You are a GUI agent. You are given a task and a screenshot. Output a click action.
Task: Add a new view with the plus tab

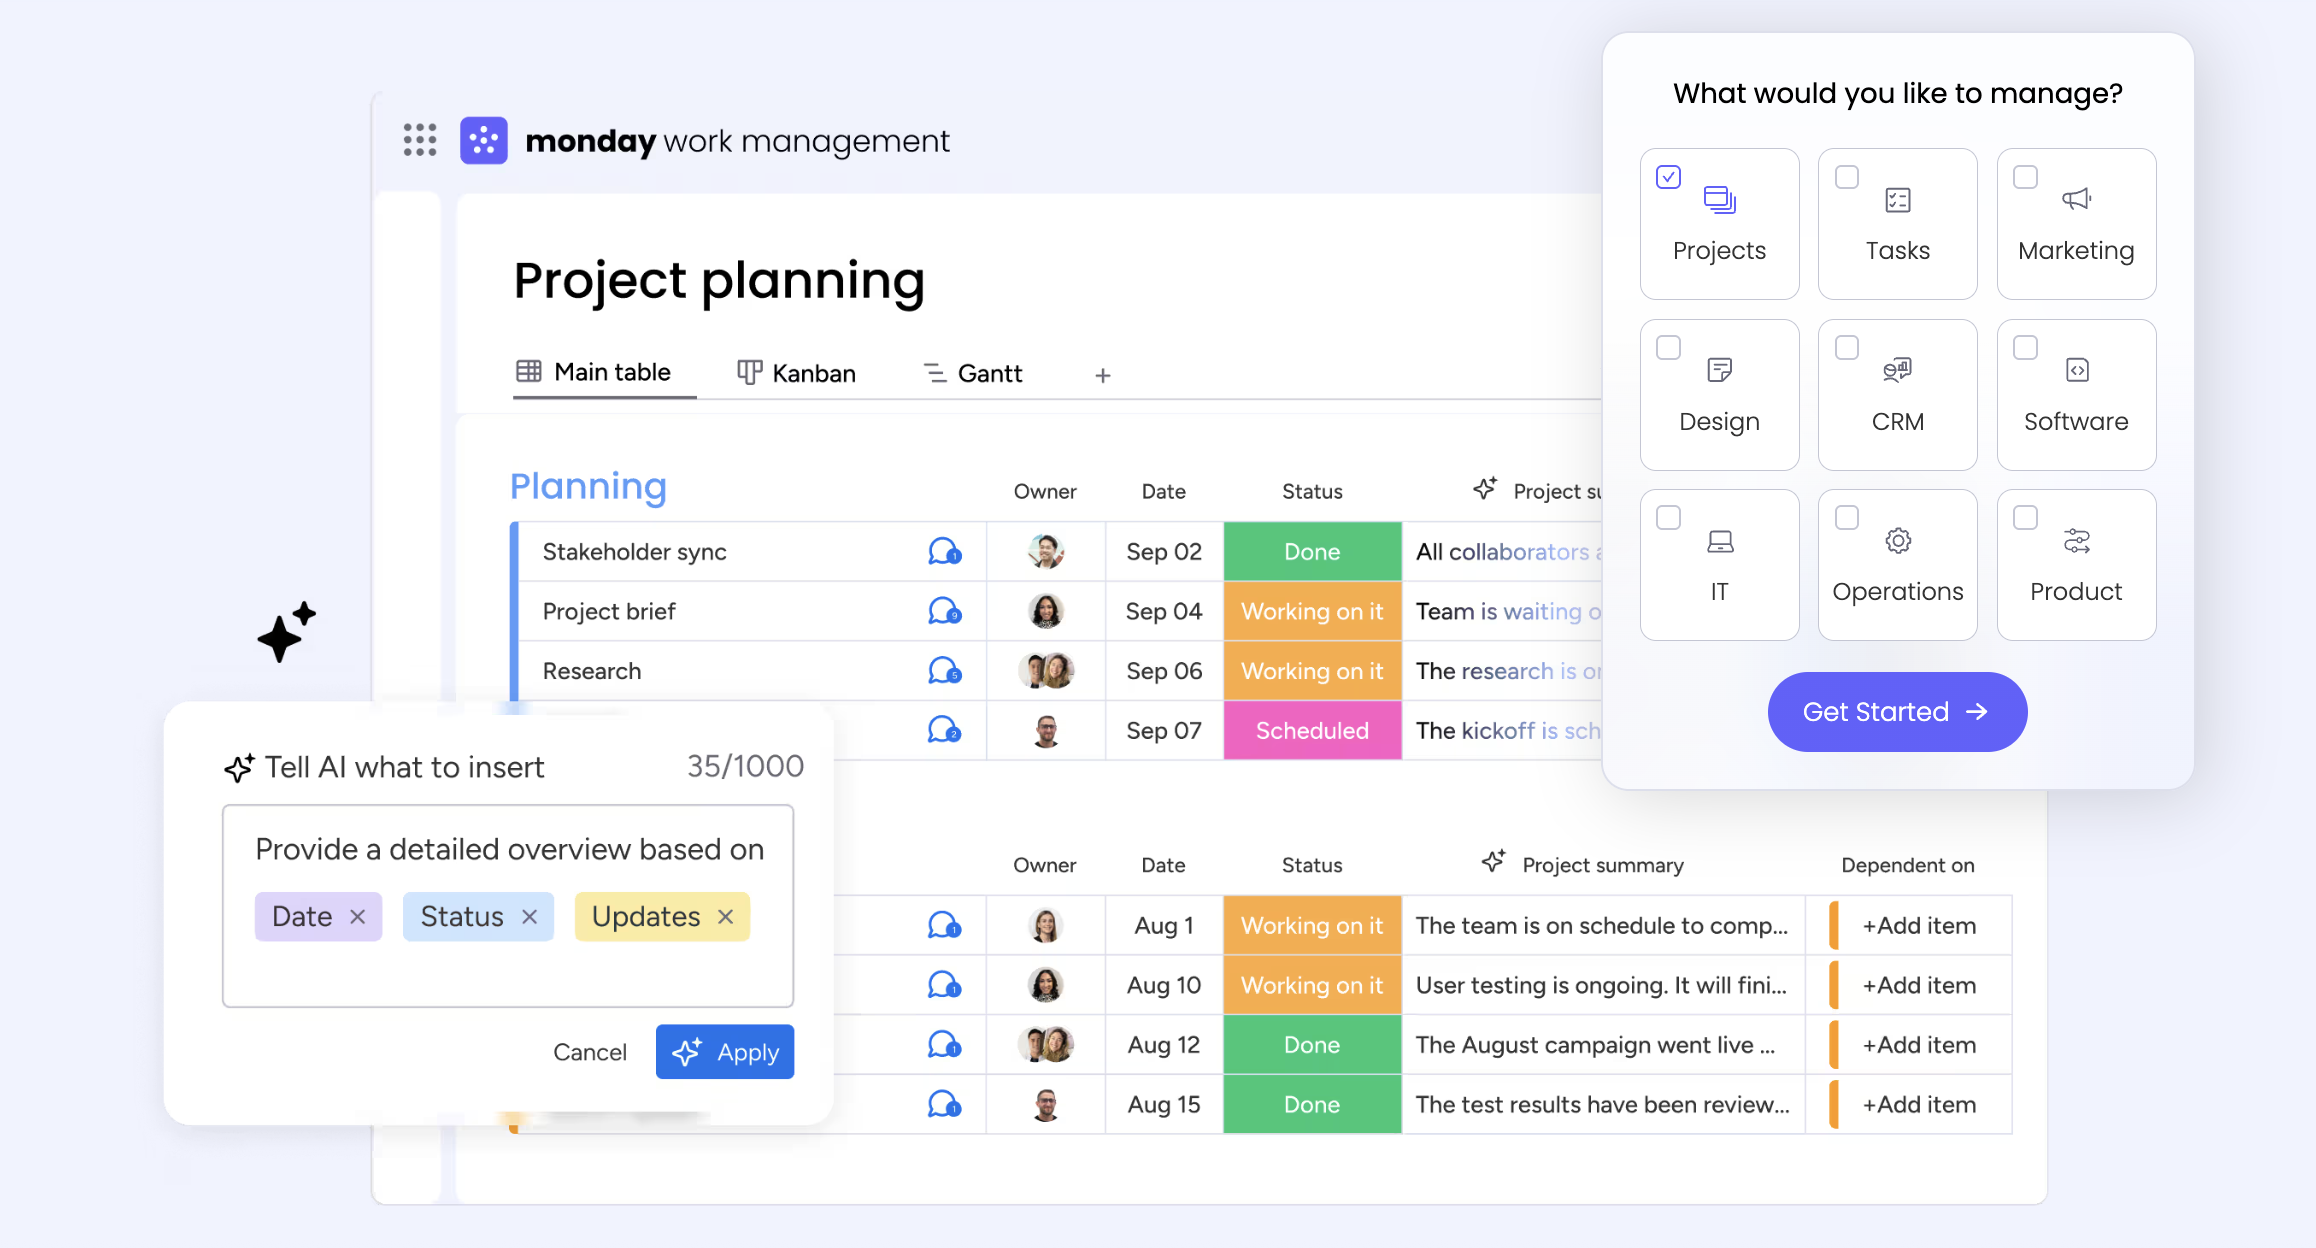(1103, 375)
